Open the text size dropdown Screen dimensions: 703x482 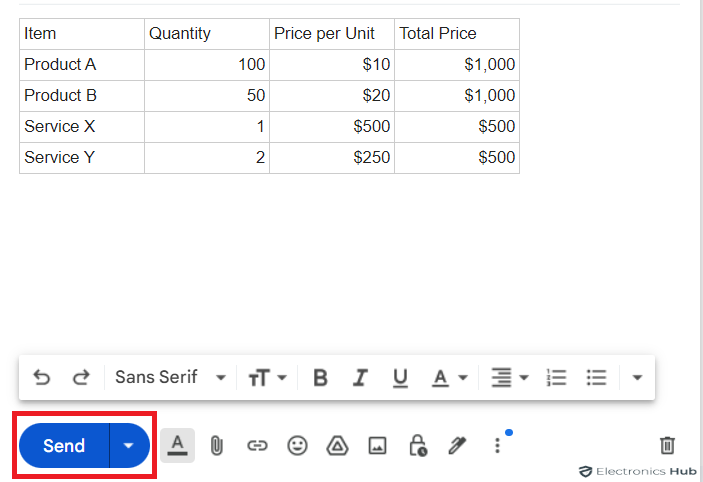coord(268,378)
